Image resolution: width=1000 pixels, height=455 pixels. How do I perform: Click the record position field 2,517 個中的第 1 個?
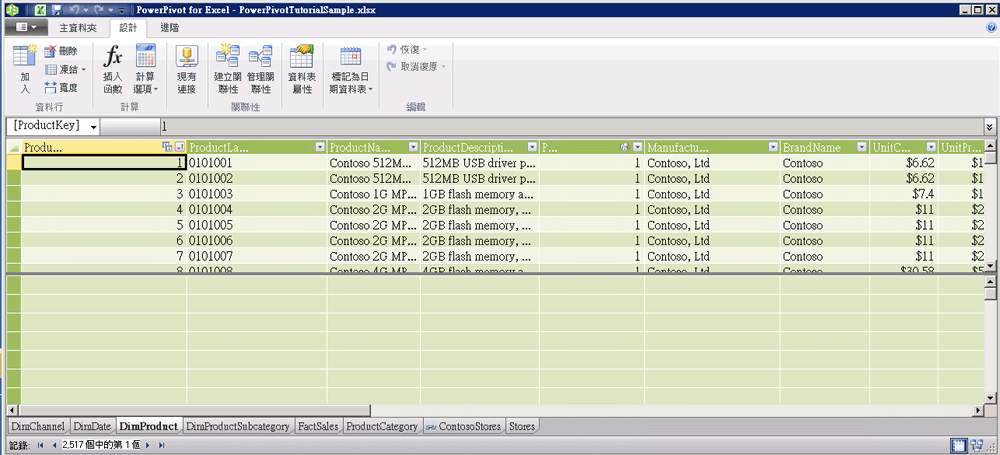tap(101, 445)
